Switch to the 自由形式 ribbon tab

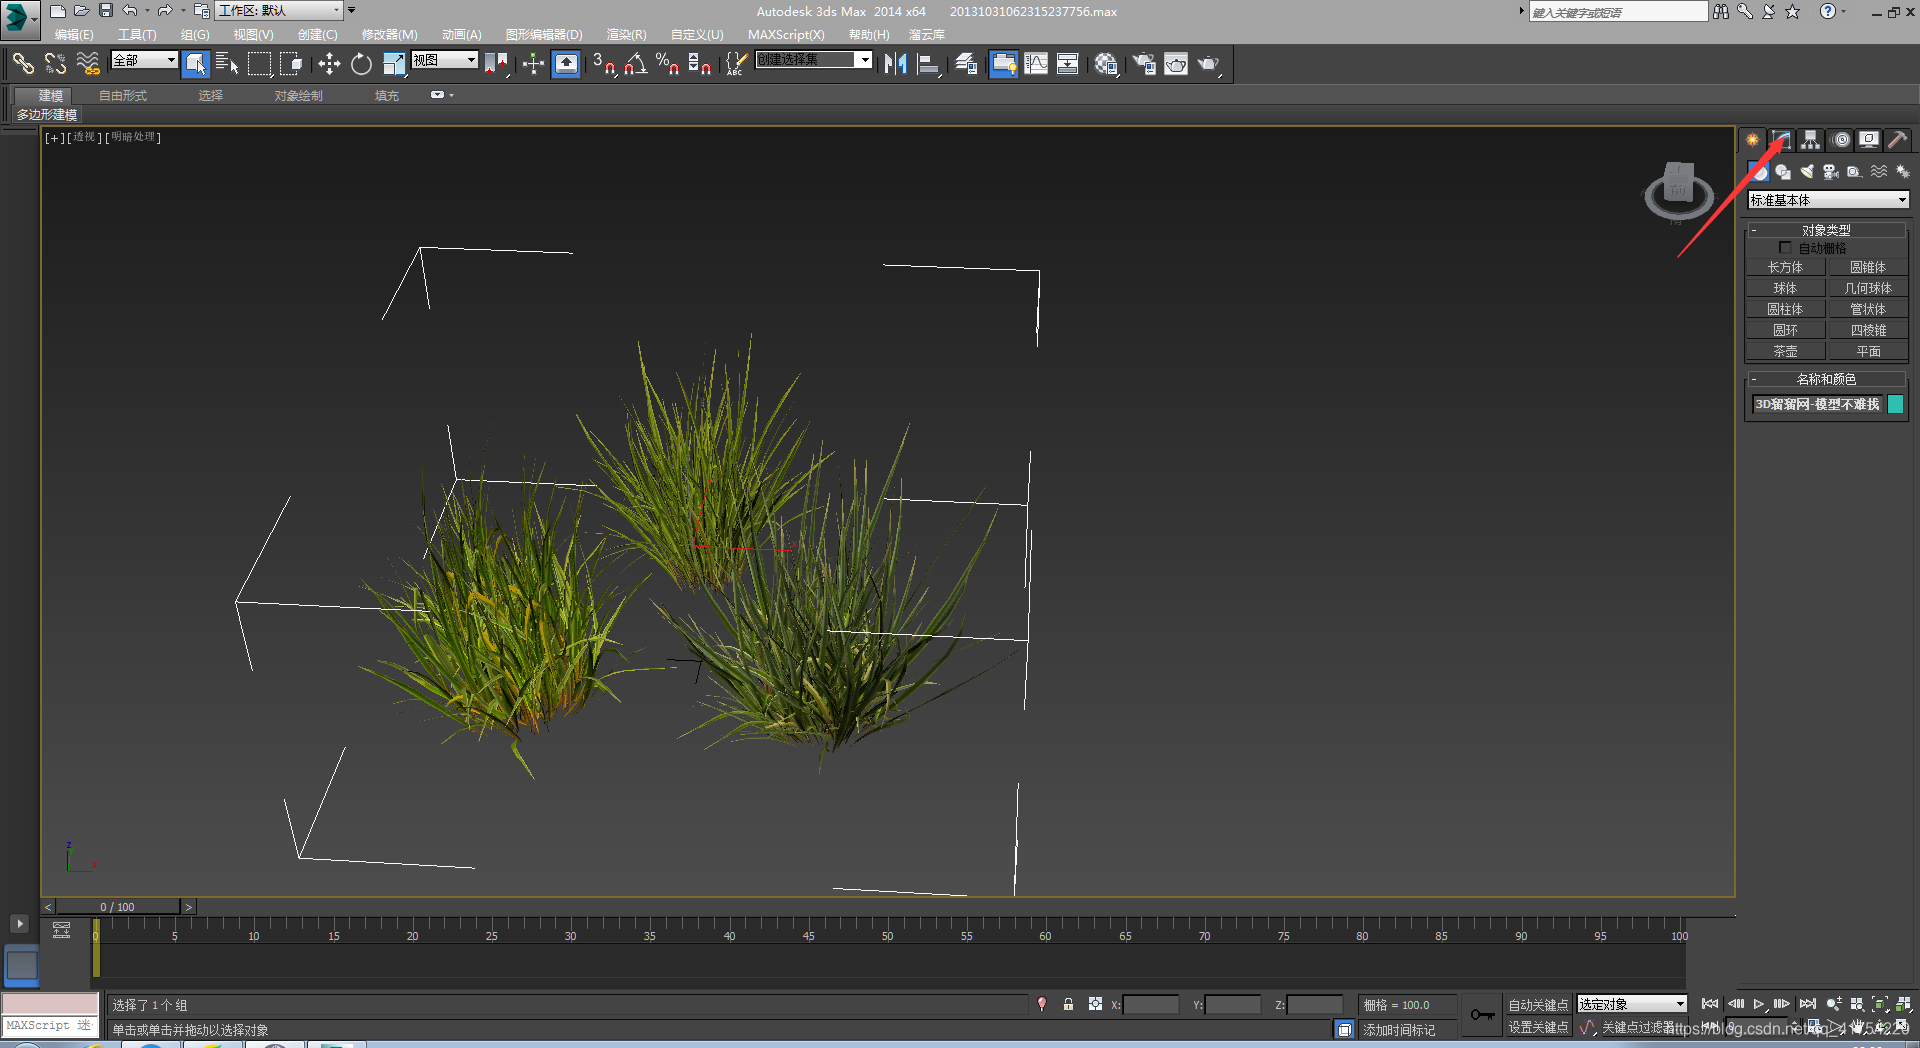123,96
